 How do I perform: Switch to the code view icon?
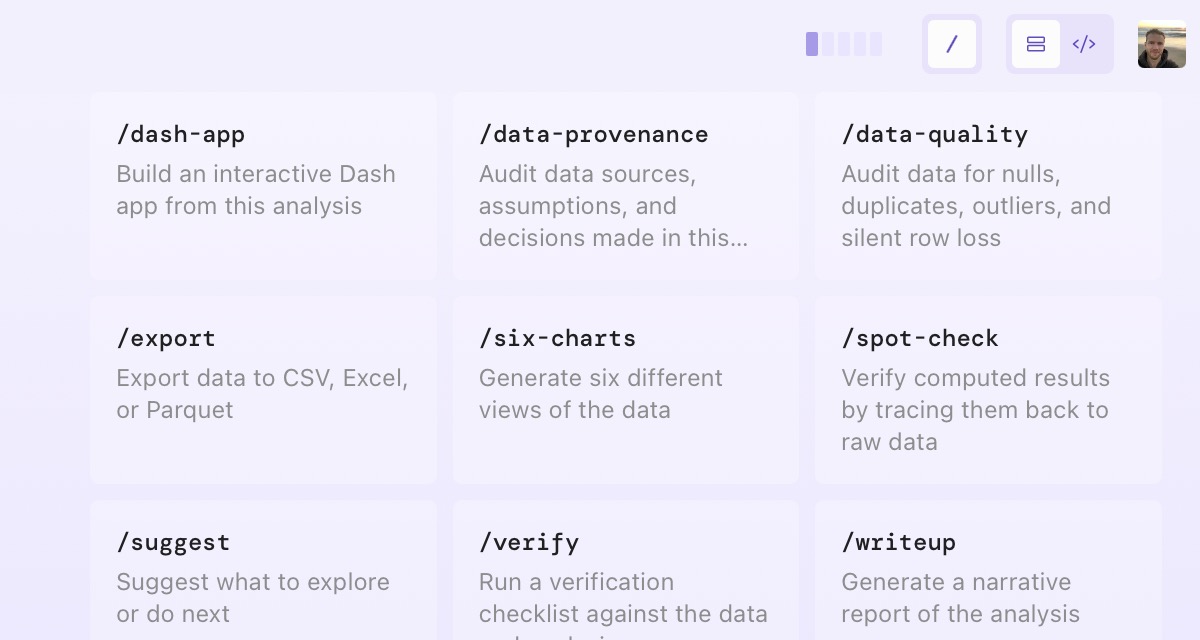point(1084,44)
